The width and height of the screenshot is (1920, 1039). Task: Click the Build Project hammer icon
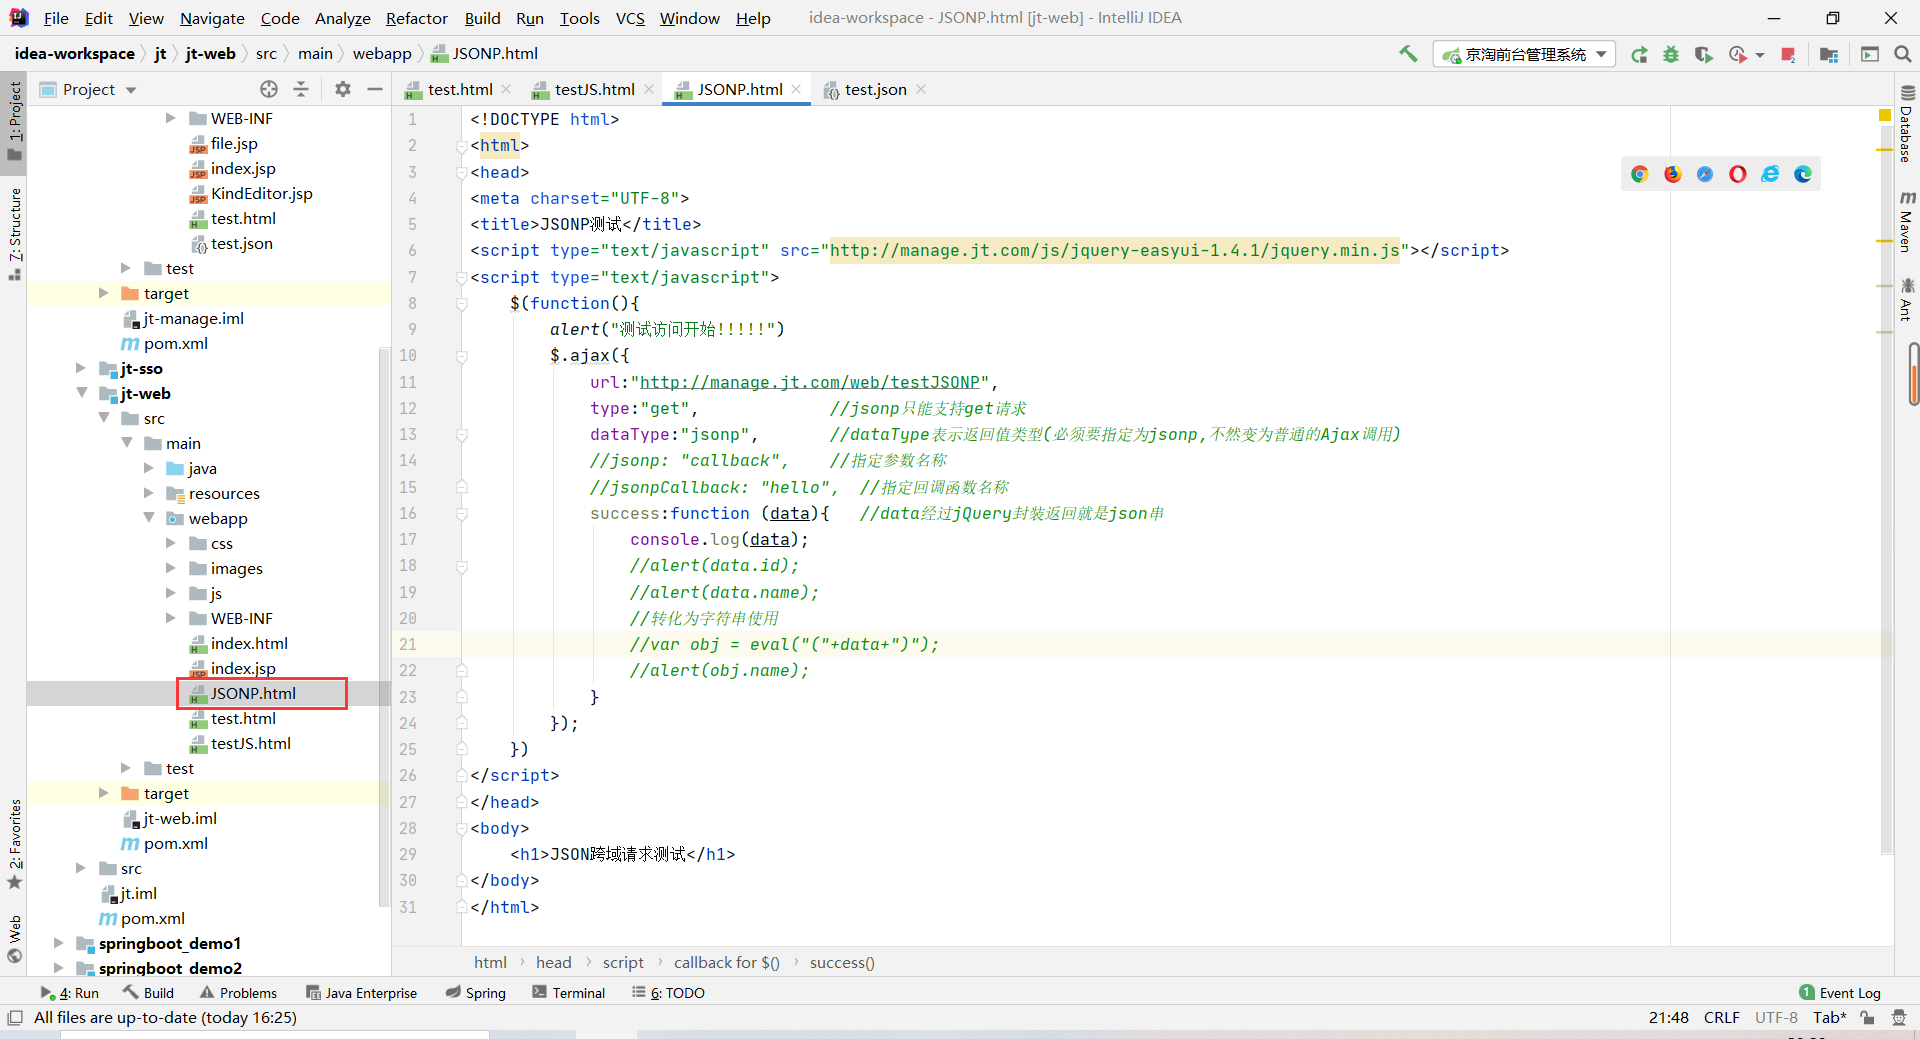[x=1408, y=54]
